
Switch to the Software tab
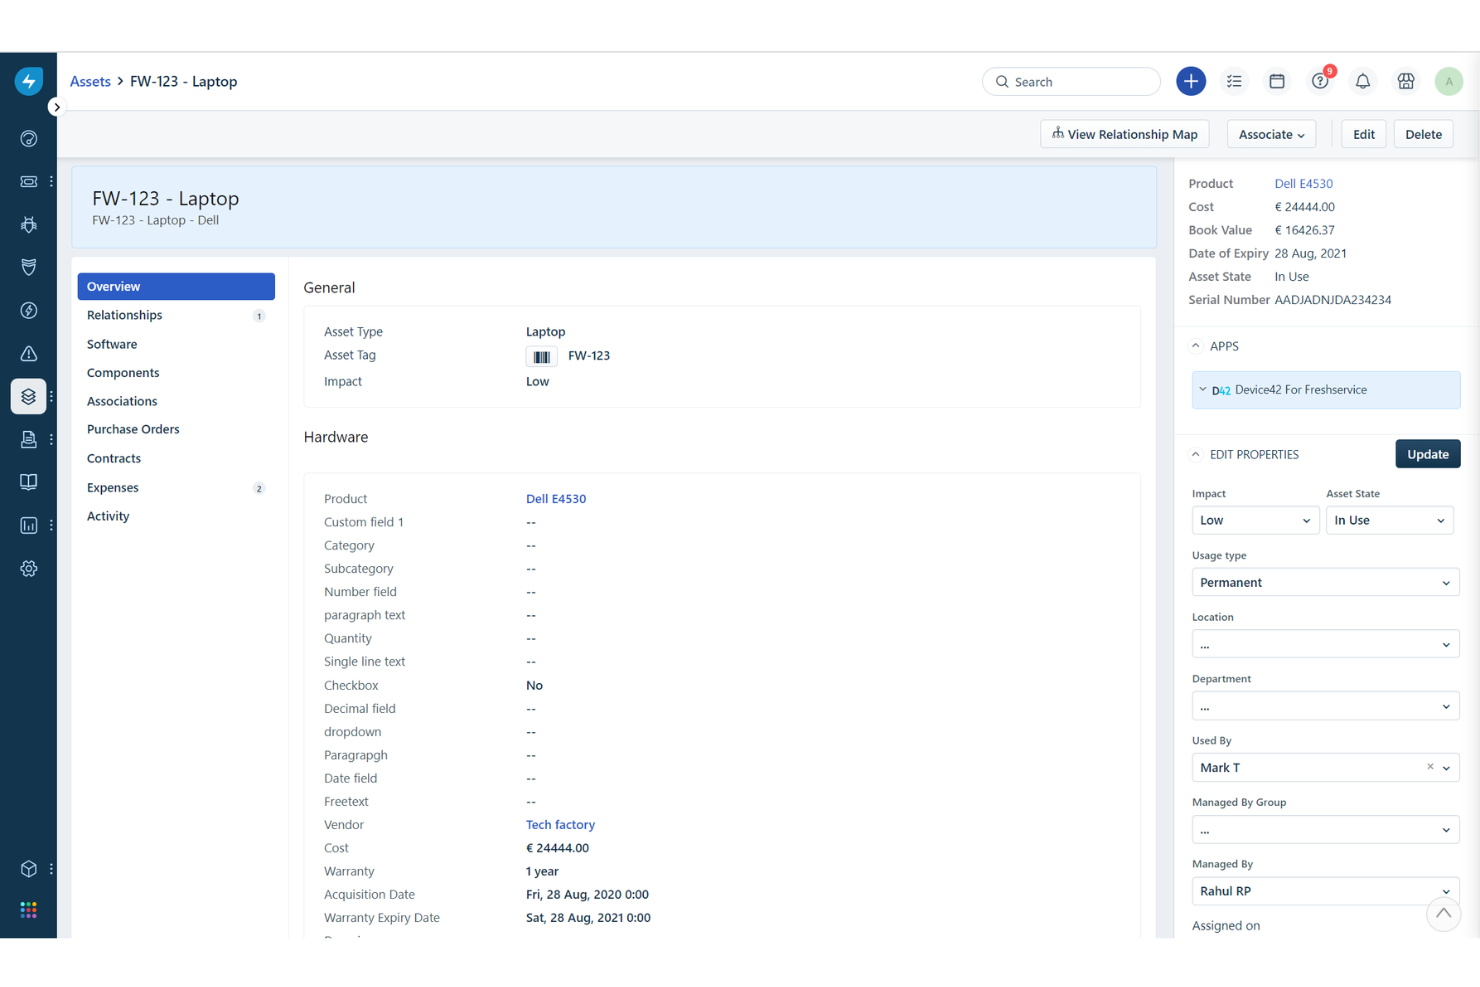(x=111, y=343)
